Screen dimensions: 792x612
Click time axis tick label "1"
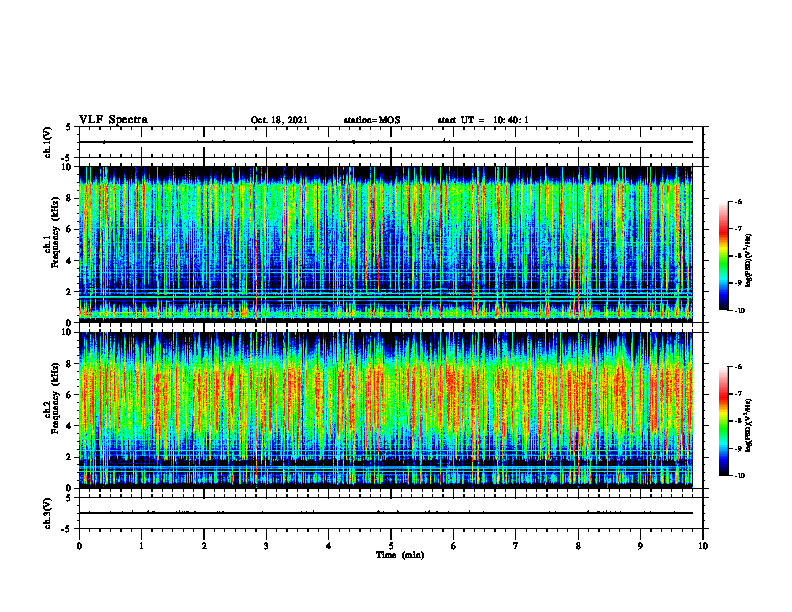pos(141,546)
